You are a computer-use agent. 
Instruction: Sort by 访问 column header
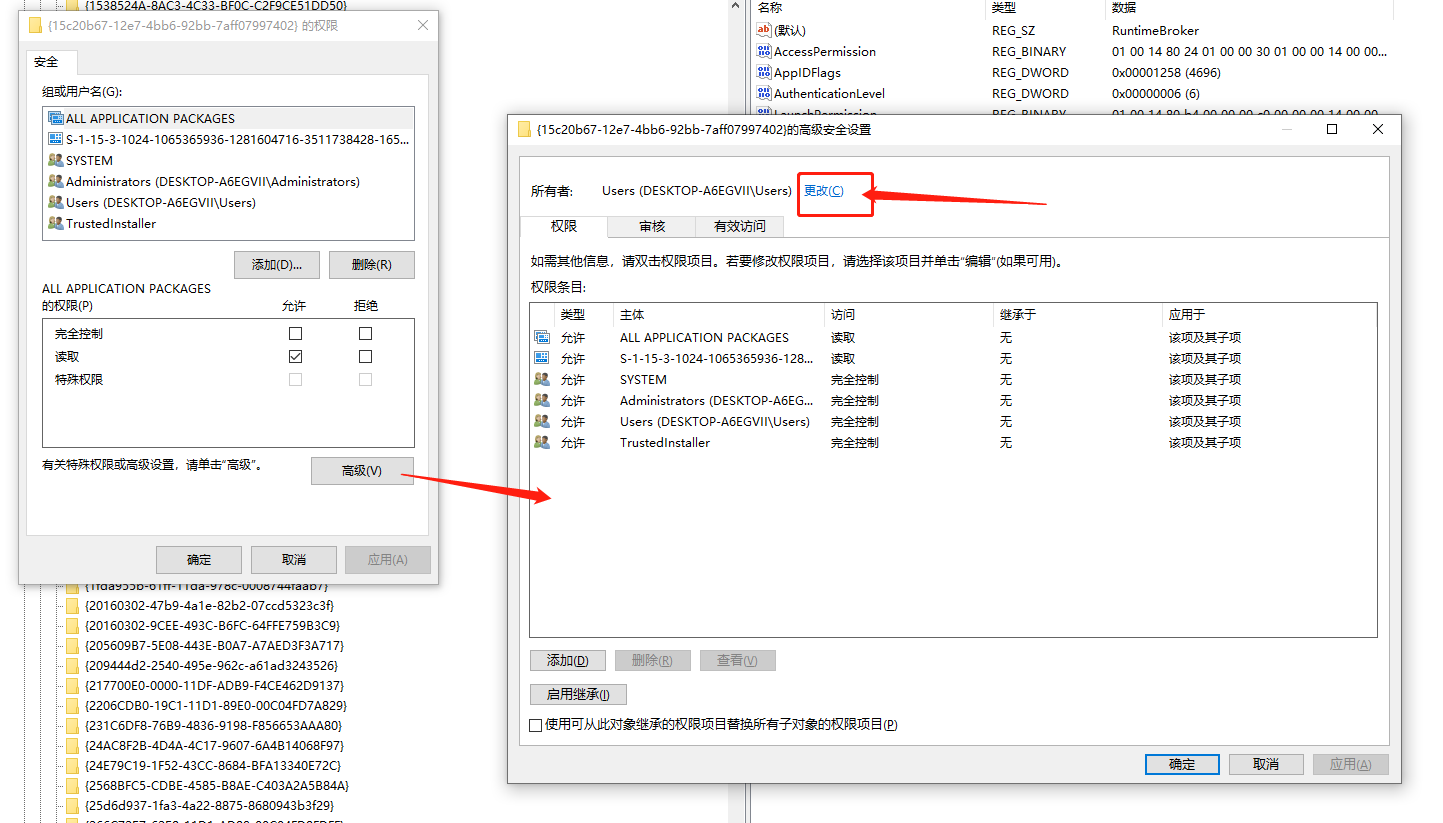(908, 314)
